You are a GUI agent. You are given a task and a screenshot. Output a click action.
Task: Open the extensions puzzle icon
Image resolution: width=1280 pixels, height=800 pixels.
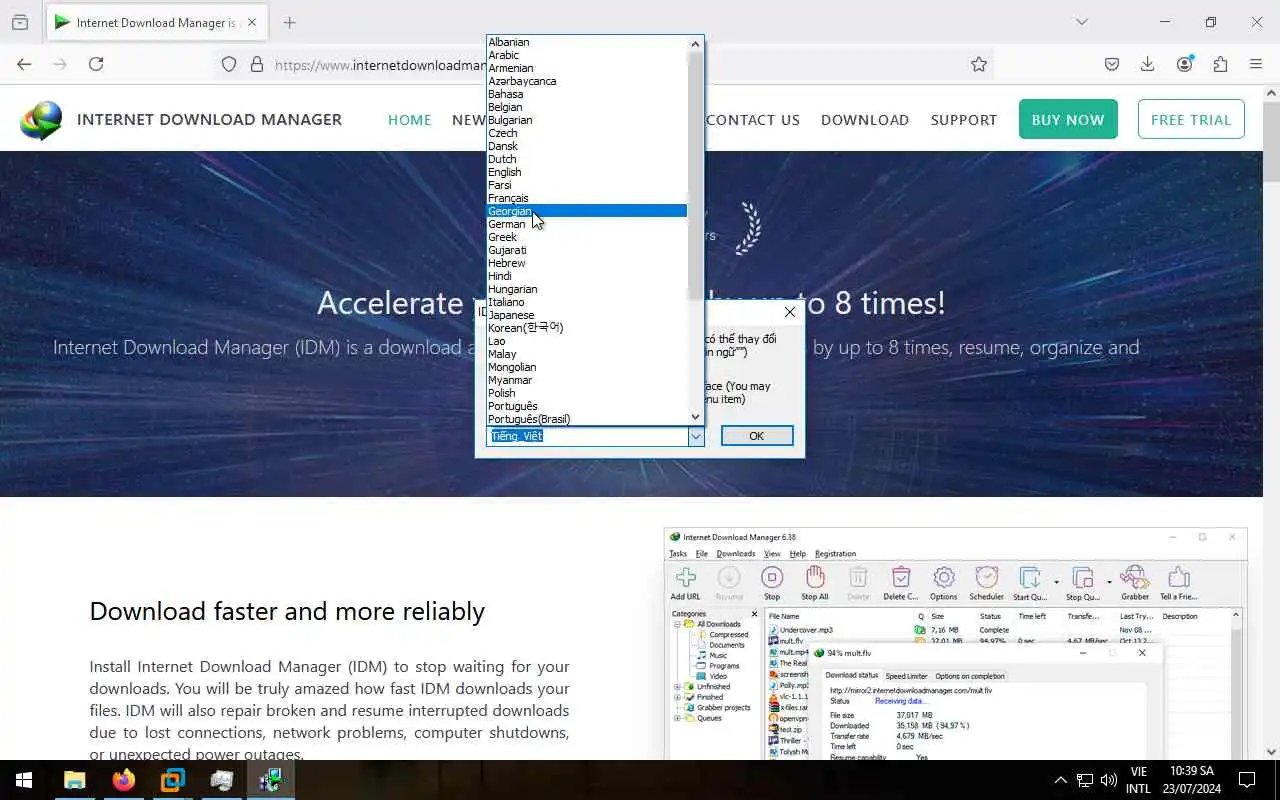tap(1220, 64)
